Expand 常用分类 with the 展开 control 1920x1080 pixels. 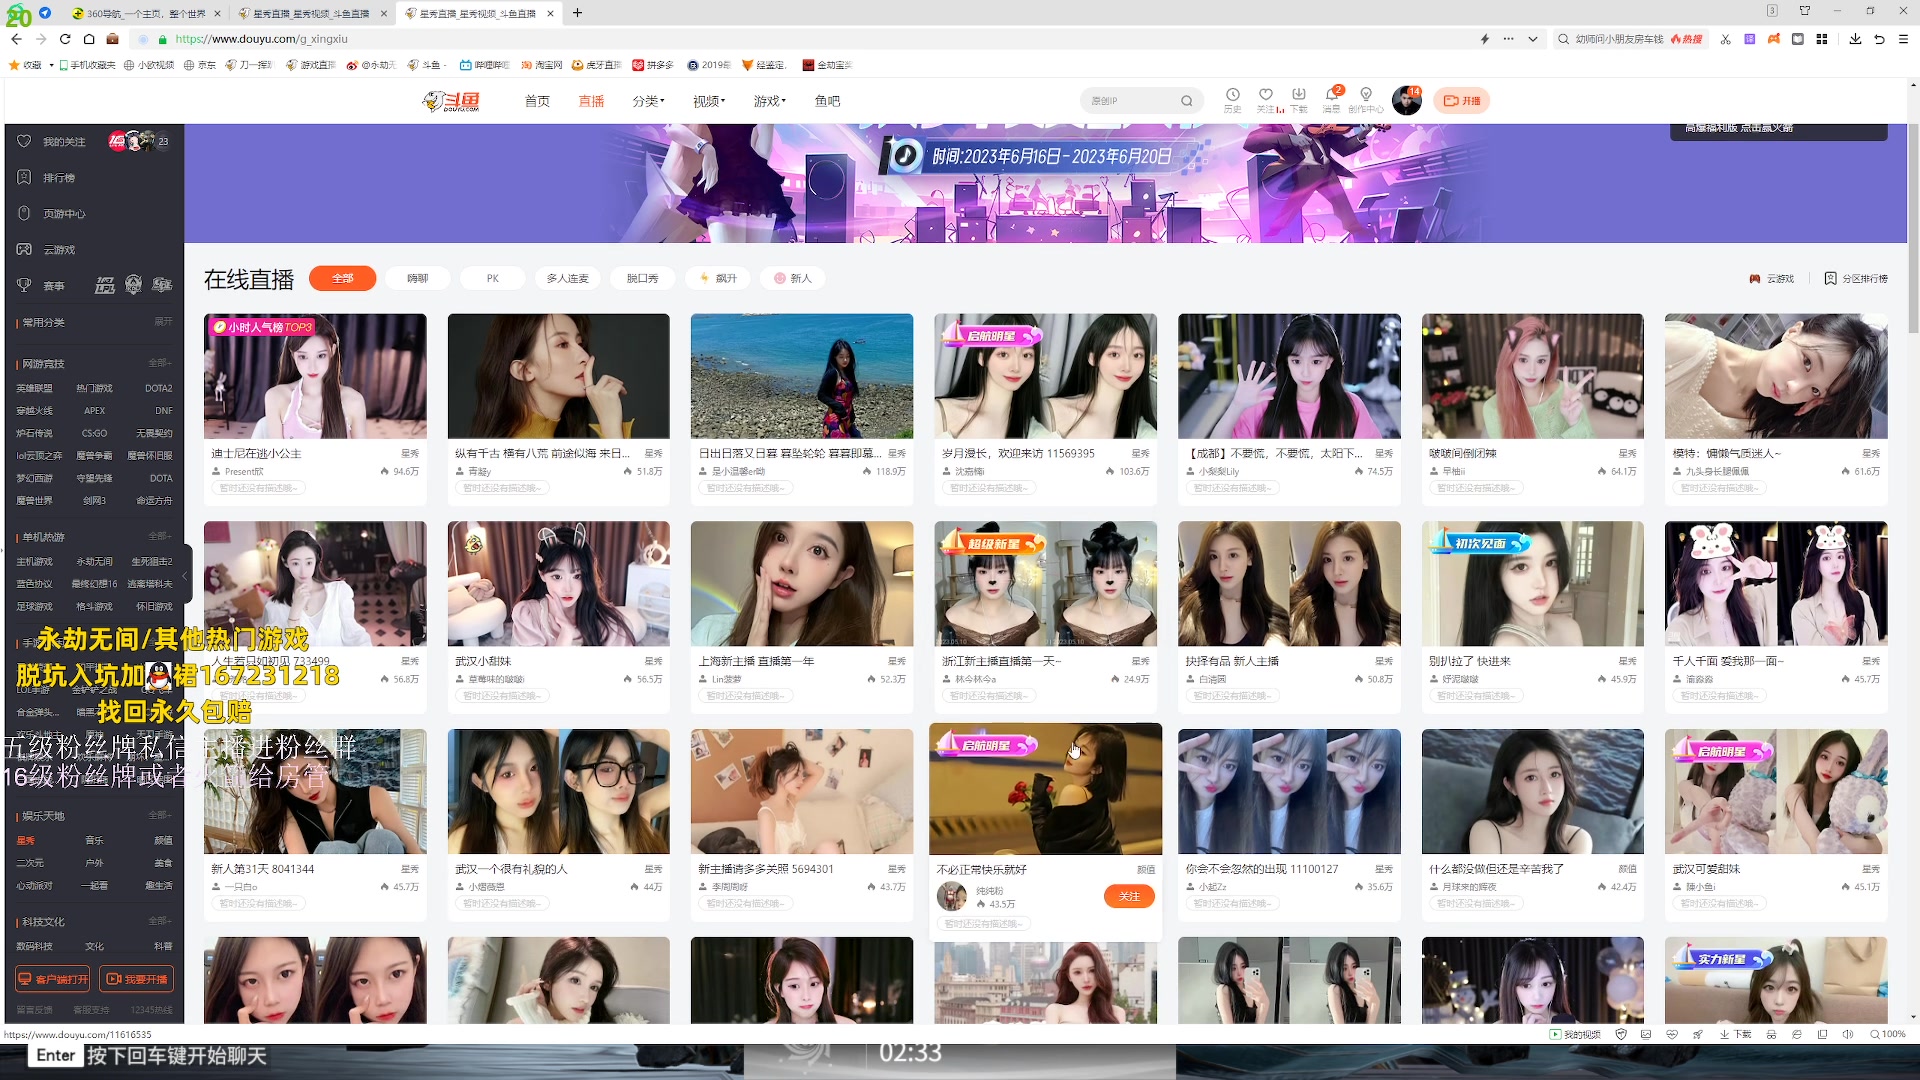161,322
